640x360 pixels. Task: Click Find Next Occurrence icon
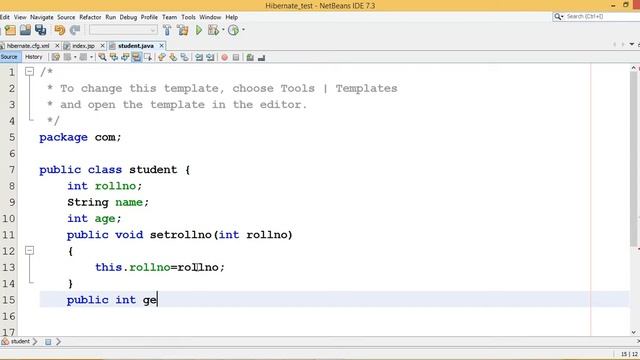click(125, 57)
